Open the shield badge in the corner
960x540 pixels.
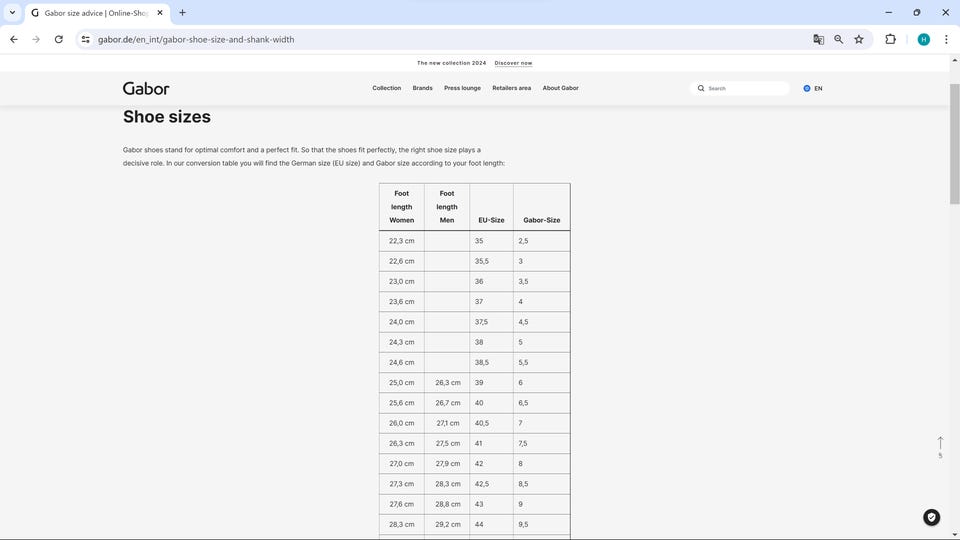(931, 517)
